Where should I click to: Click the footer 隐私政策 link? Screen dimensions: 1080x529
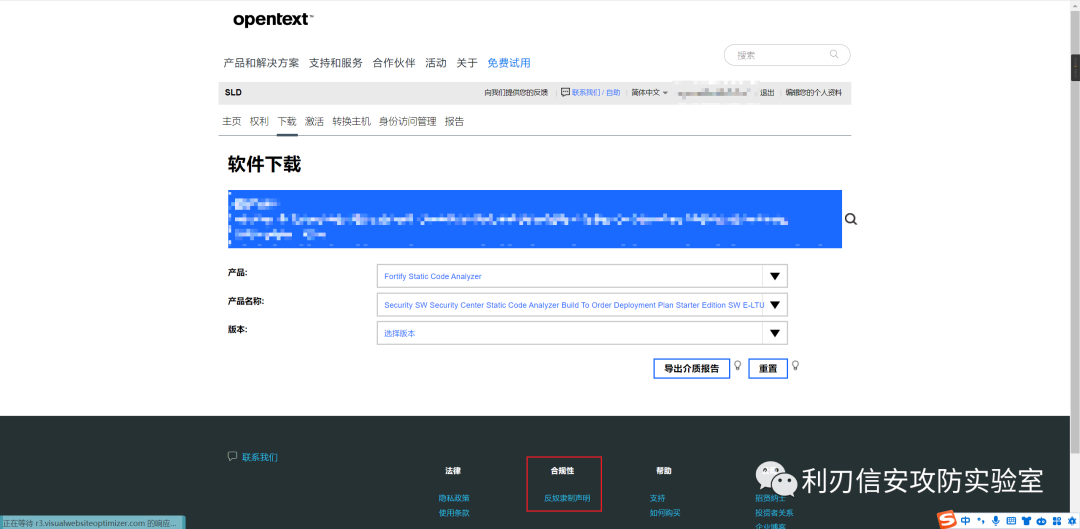tap(454, 497)
